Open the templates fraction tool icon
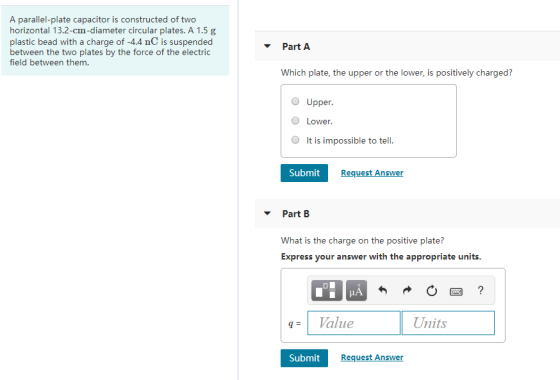The image size is (560, 380). point(326,290)
